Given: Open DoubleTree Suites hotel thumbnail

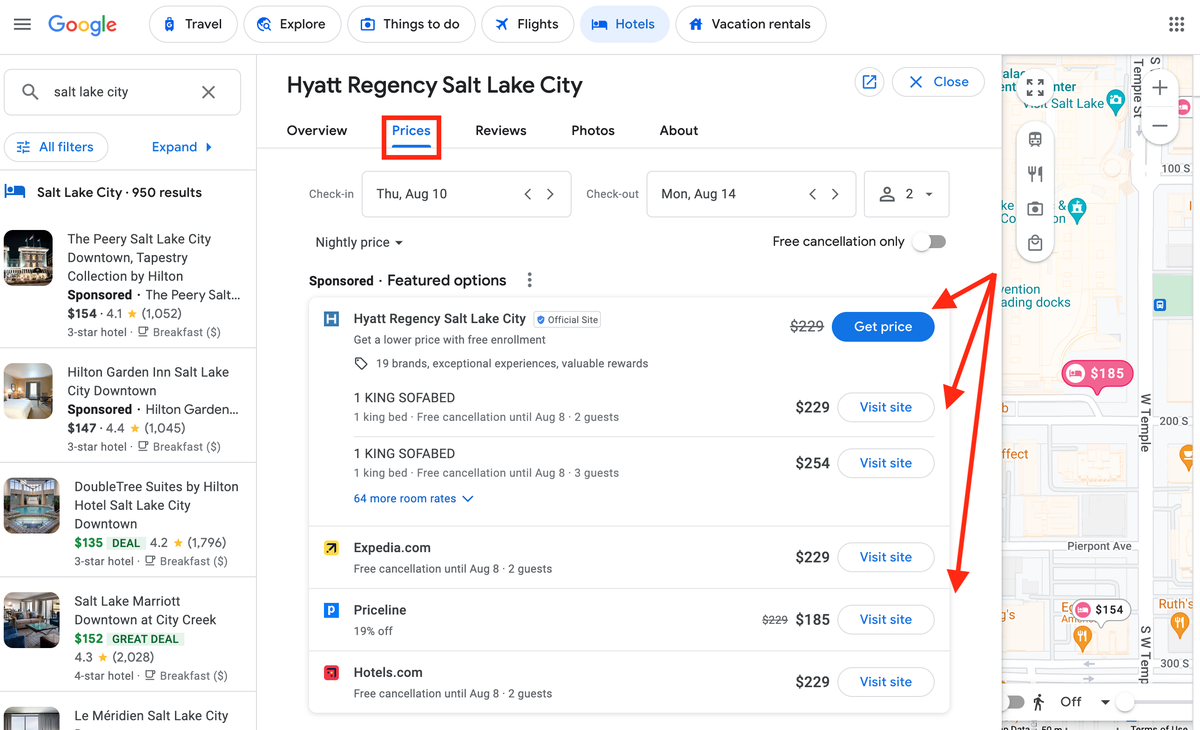Looking at the screenshot, I should (x=32, y=506).
